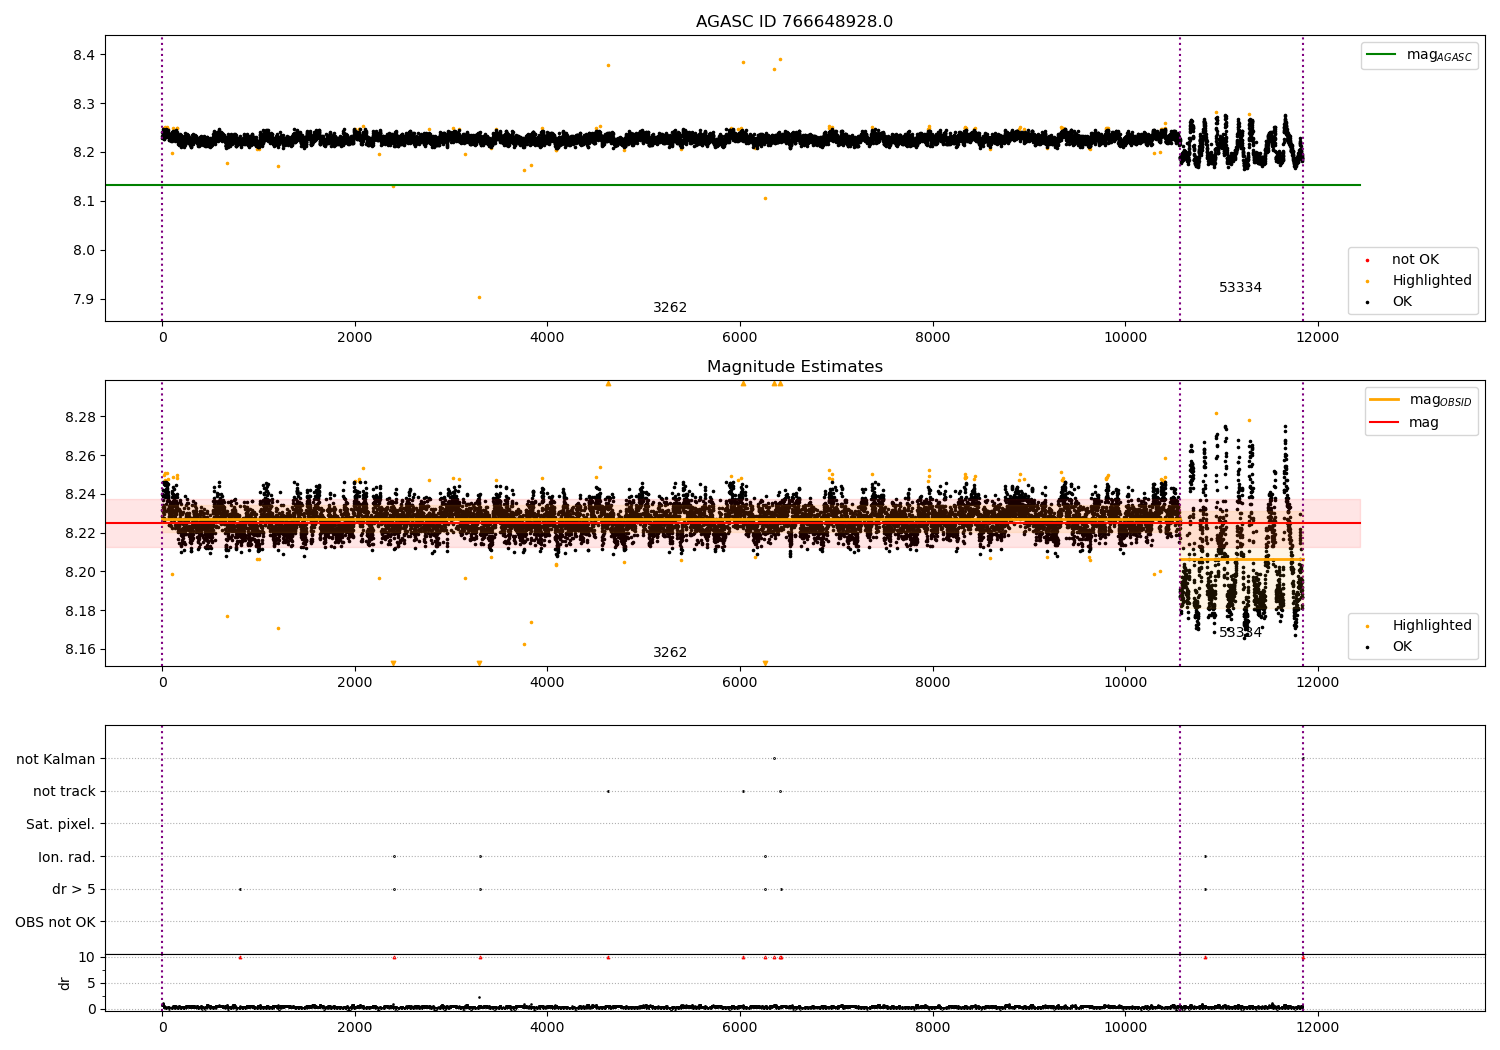Click obsid label 53334 in Magnitude Estimates panel

tap(1240, 633)
